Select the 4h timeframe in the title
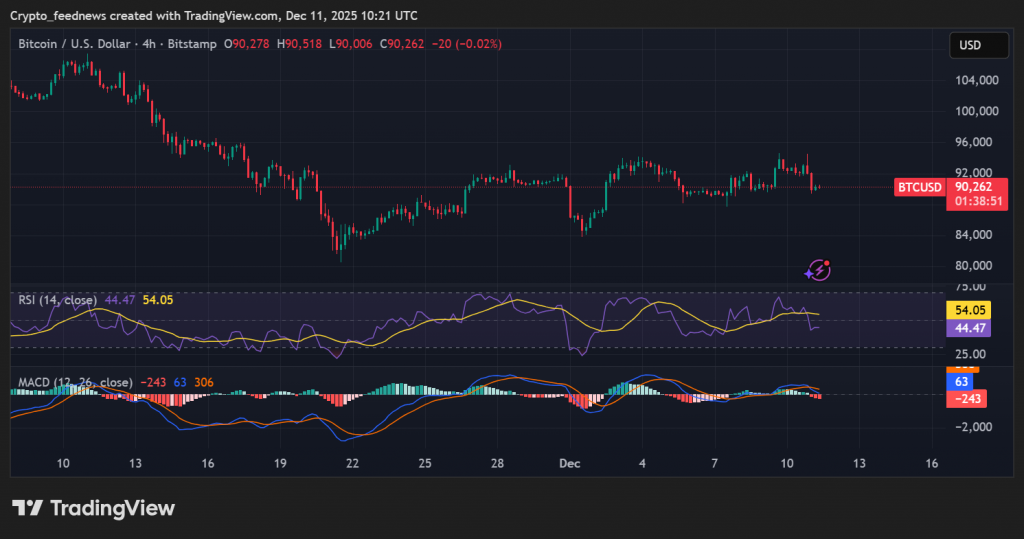The image size is (1024, 539). [x=149, y=44]
